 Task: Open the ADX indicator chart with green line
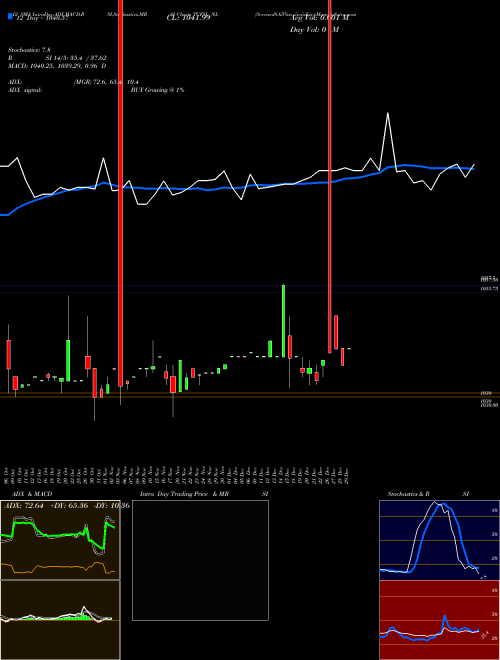(60, 540)
